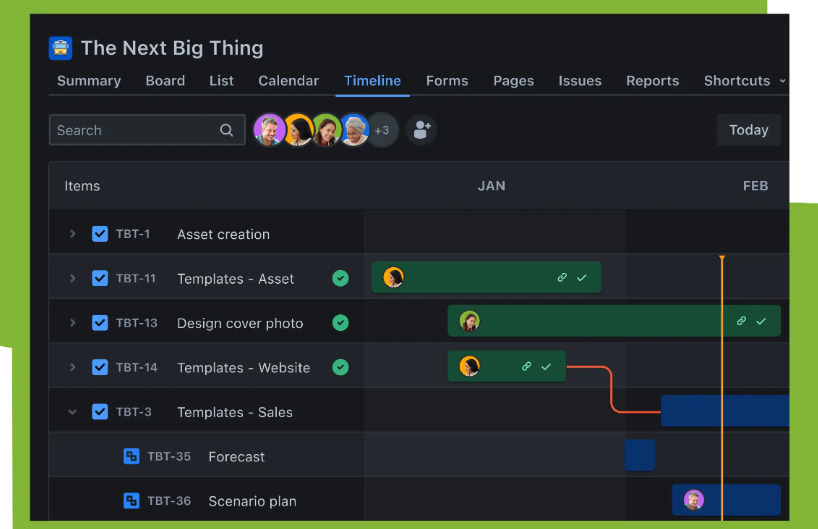Toggle the checkbox icon for TBT-1 Asset creation
The width and height of the screenshot is (818, 529).
click(x=100, y=234)
